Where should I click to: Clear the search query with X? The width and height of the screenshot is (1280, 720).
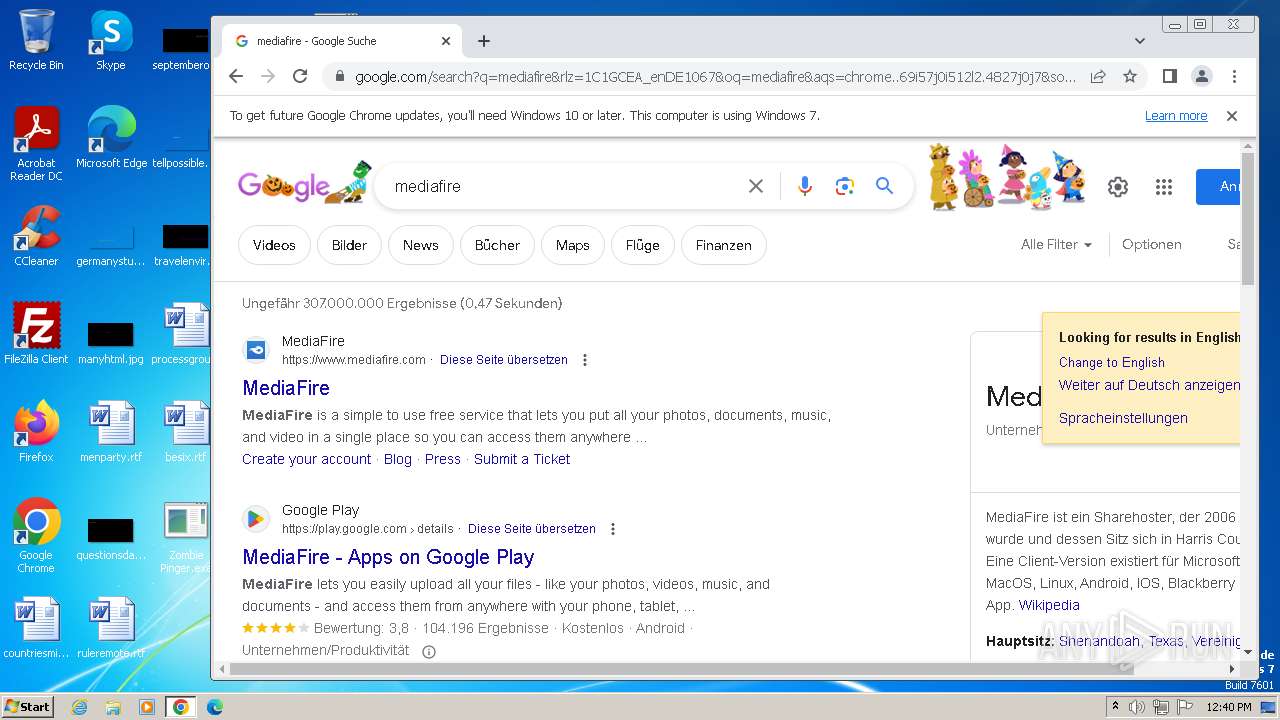tap(756, 186)
